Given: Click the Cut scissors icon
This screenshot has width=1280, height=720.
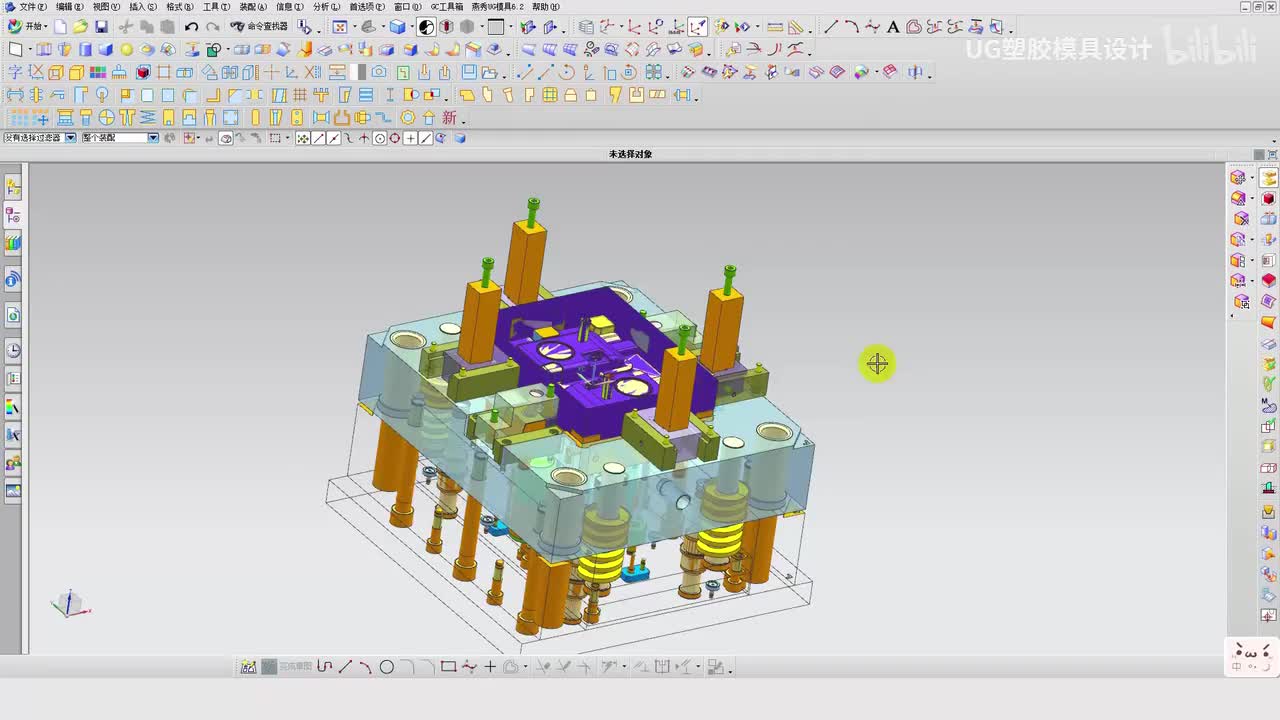Looking at the screenshot, I should [x=126, y=27].
